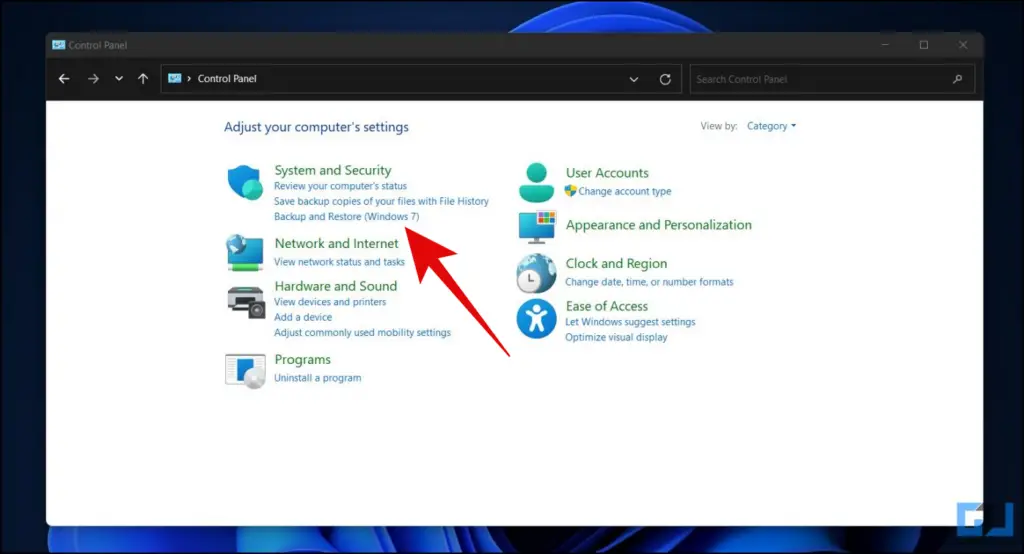The image size is (1024, 554).
Task: Click the Network and Internet globe icon
Action: coord(245,252)
